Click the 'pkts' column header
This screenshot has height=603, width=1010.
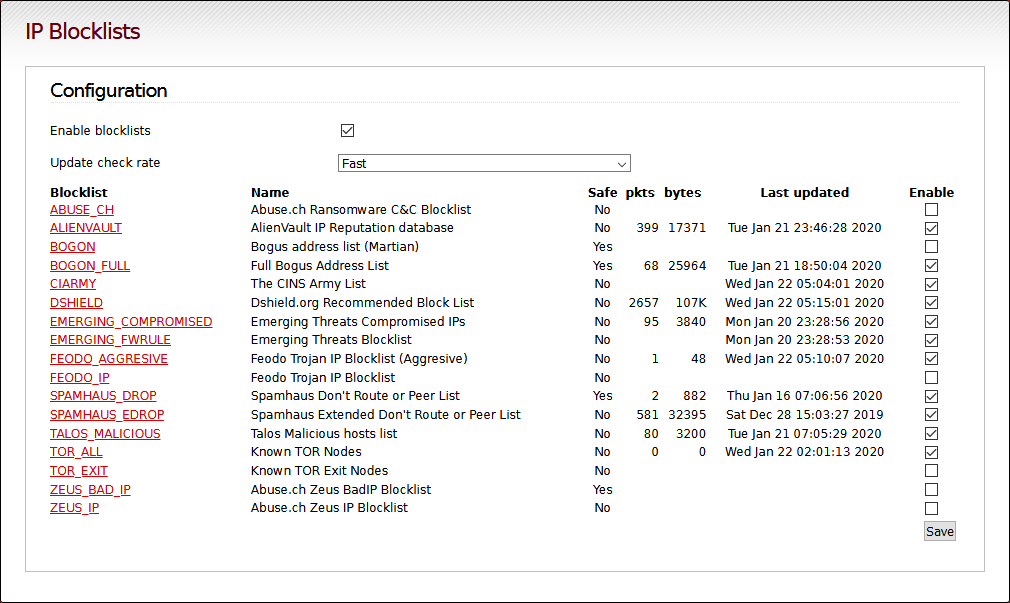[640, 193]
